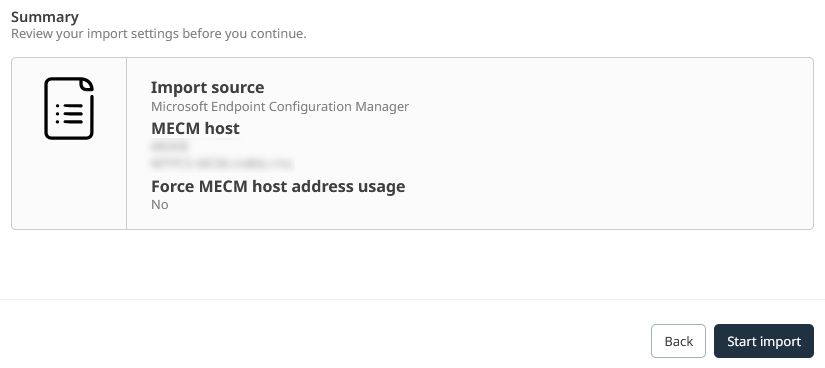Screen dimensions: 825x368
Task: Click the document list icon in summary card
Action: click(x=69, y=108)
